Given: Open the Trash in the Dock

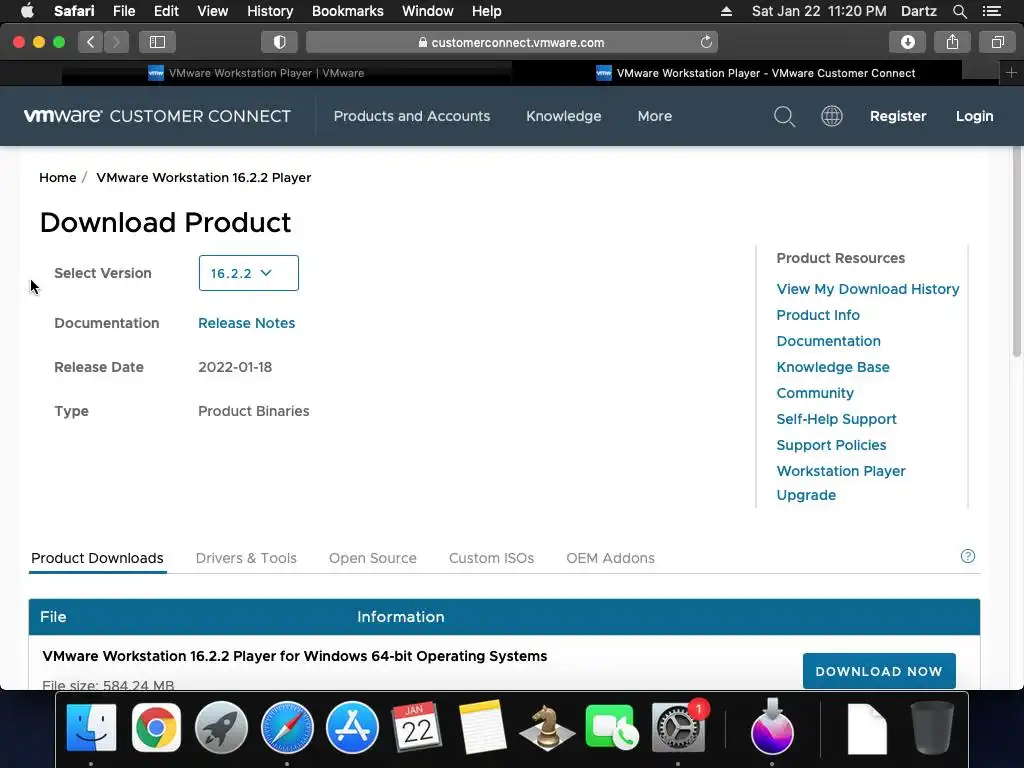Looking at the screenshot, I should 932,728.
